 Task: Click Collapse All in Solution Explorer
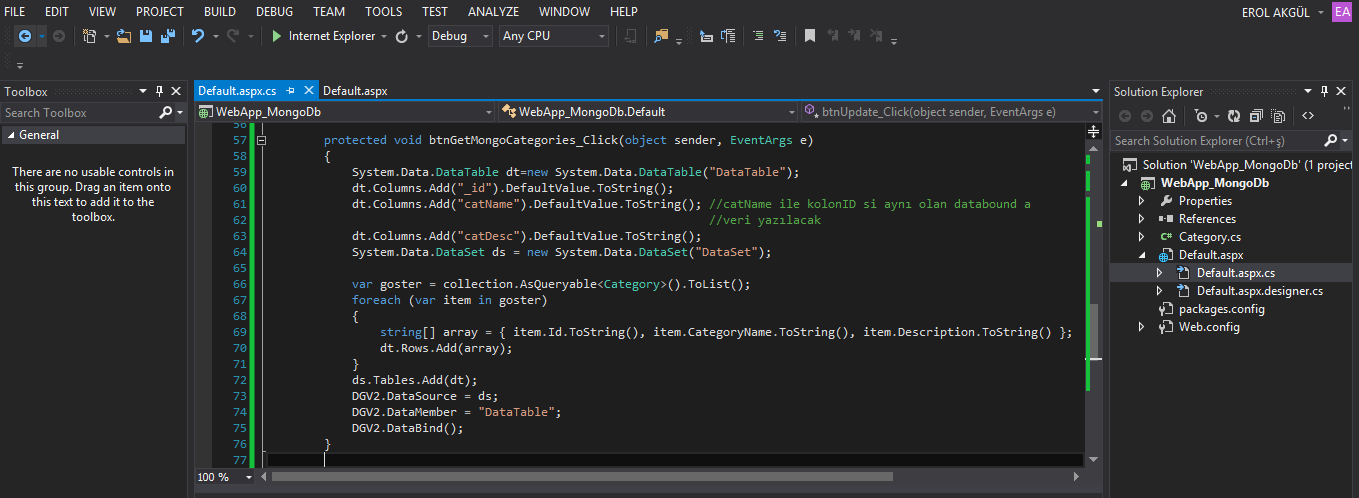click(x=1256, y=116)
